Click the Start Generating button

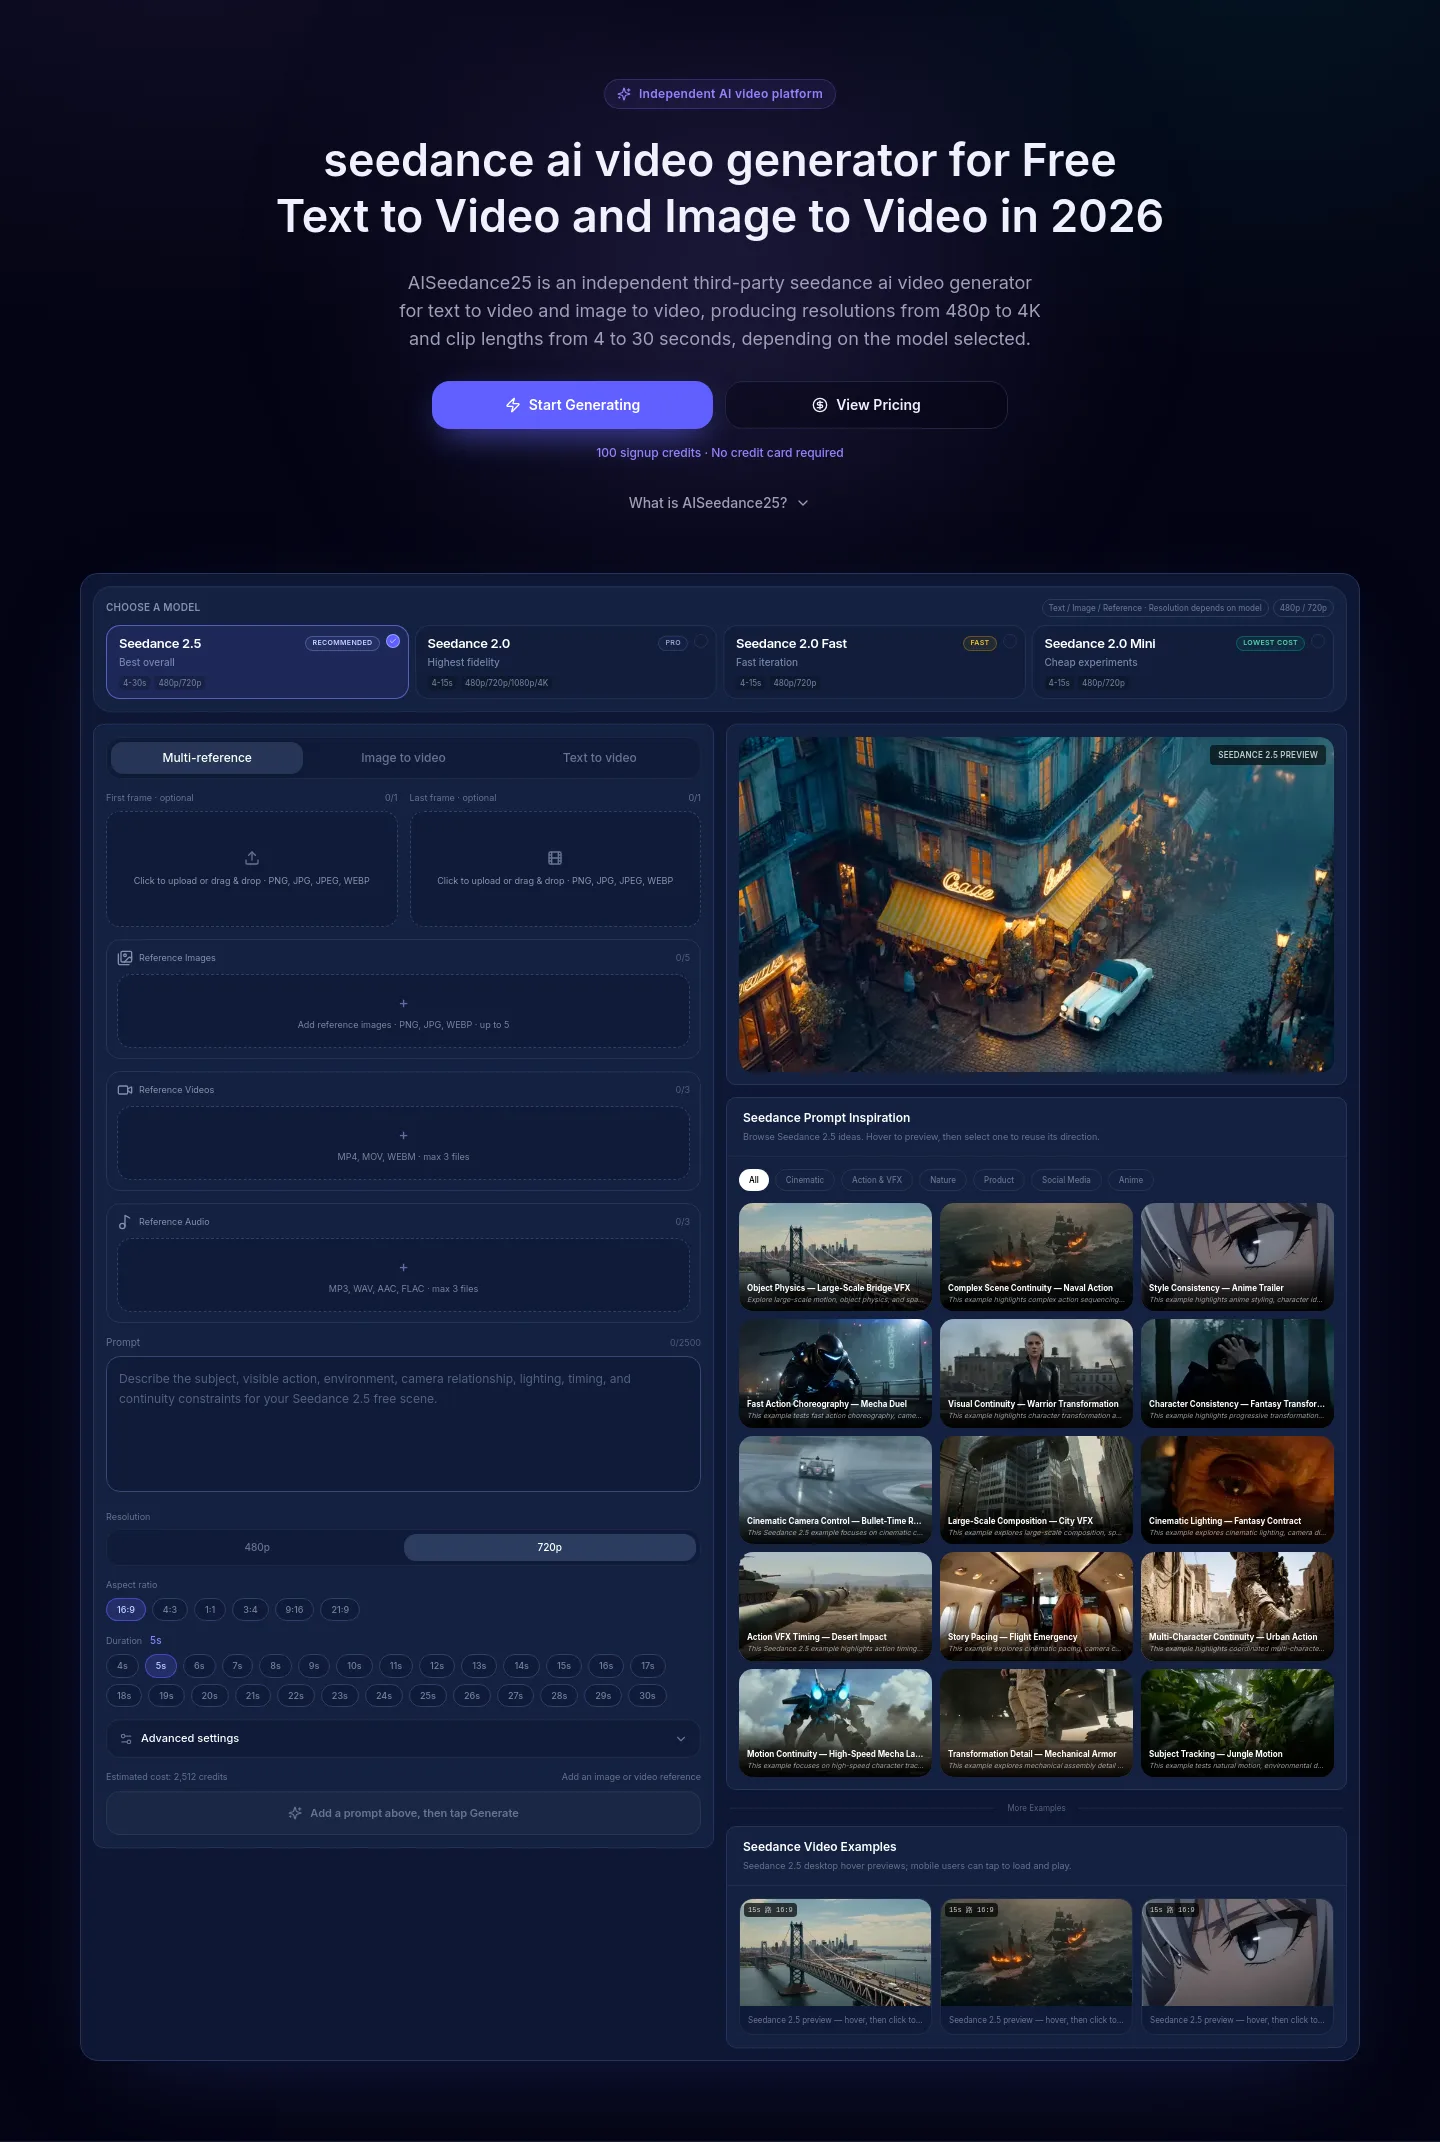pos(572,405)
